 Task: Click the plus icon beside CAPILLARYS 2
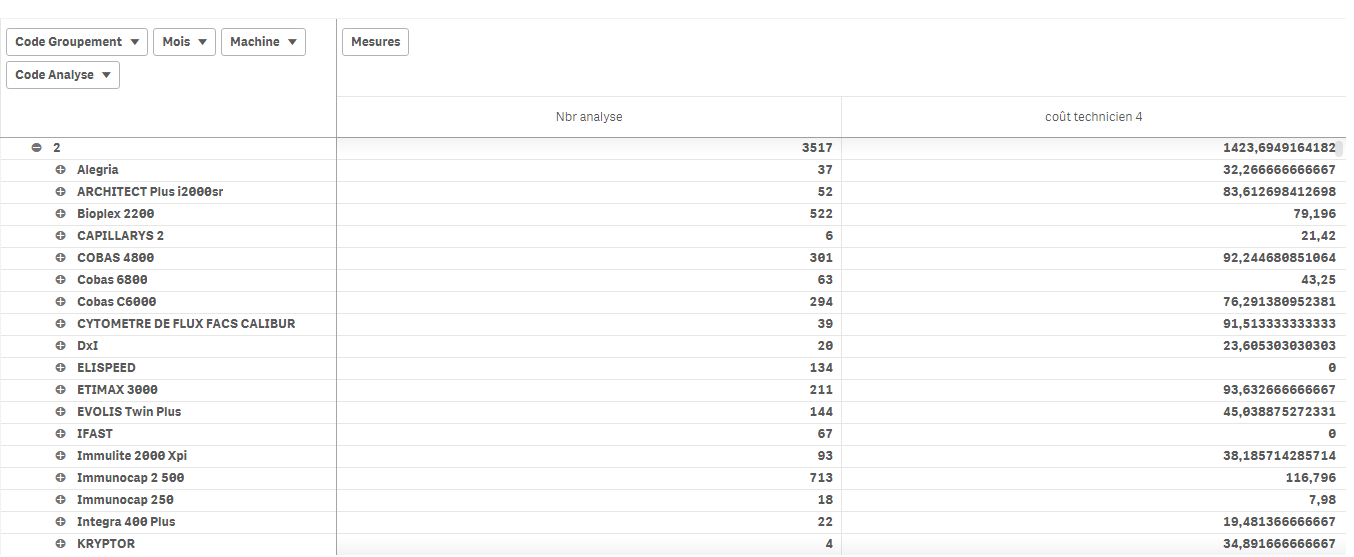coord(61,236)
